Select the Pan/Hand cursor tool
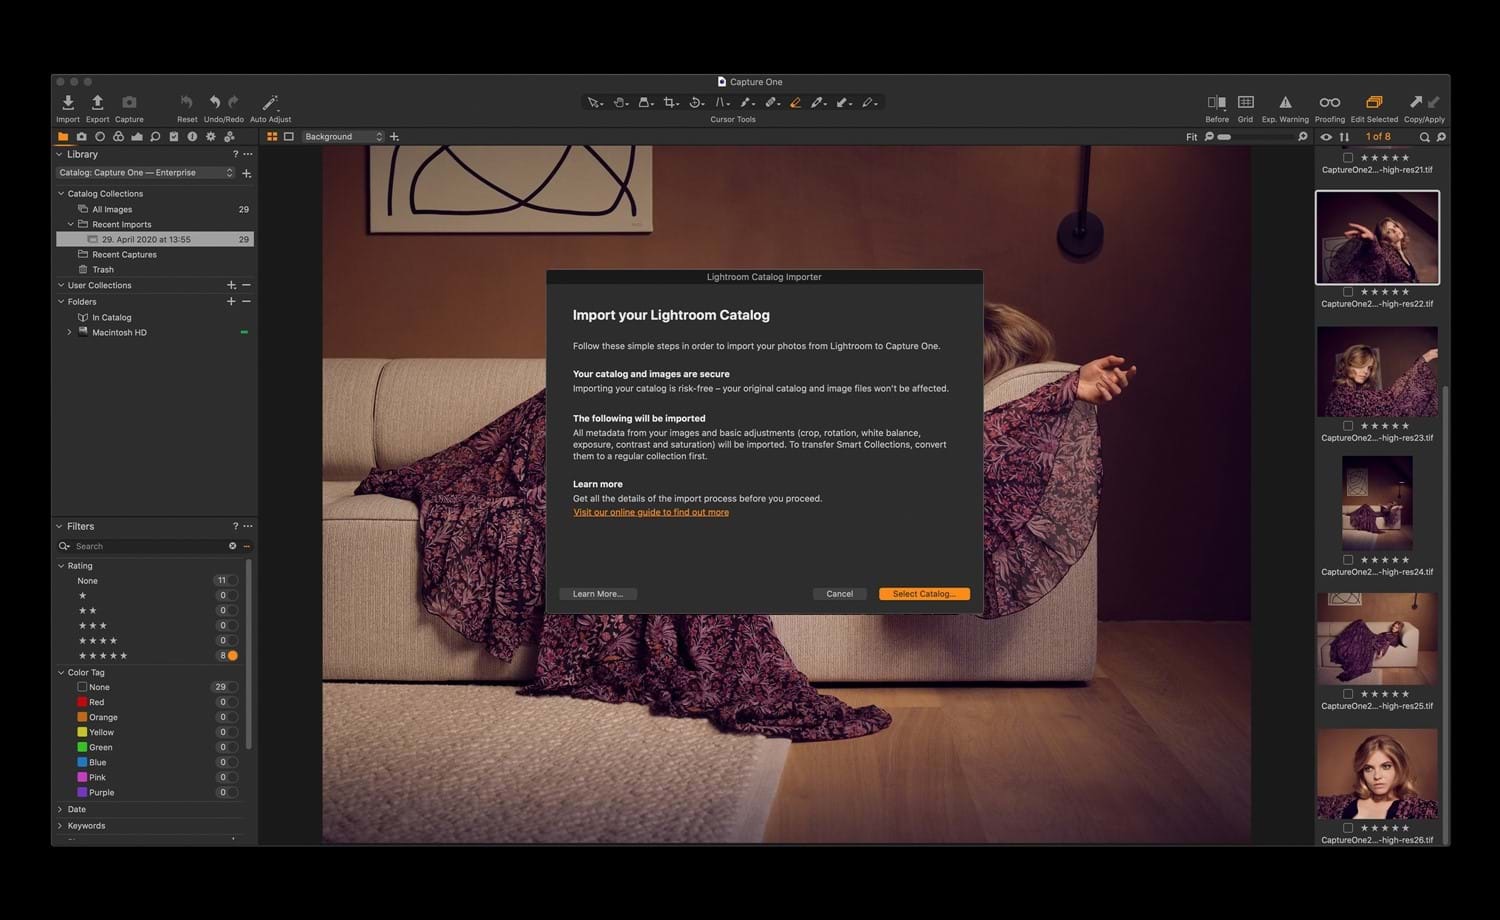The width and height of the screenshot is (1500, 920). [x=620, y=102]
